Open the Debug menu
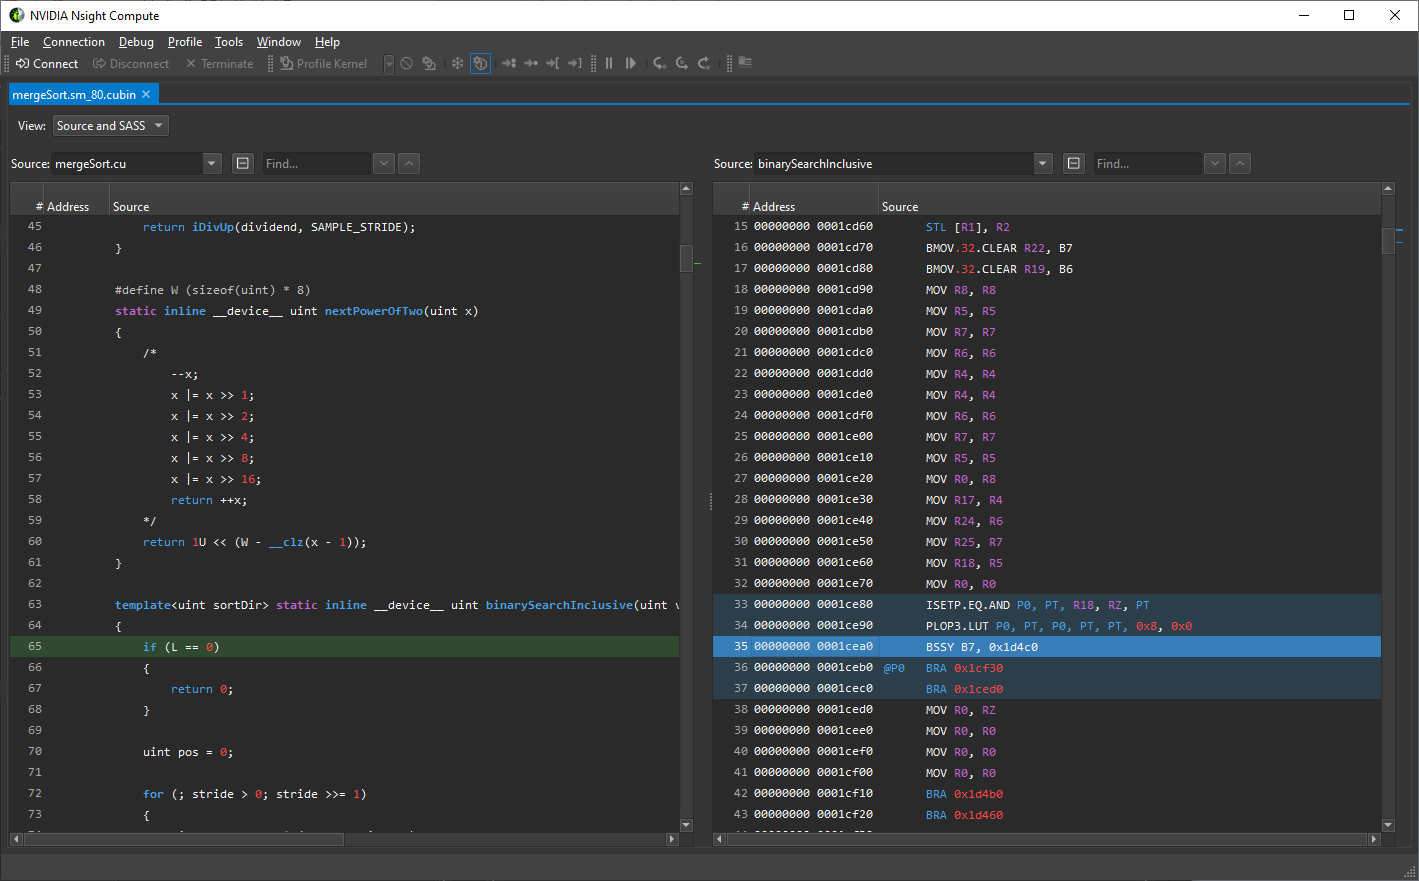The height and width of the screenshot is (881, 1419). pos(136,42)
